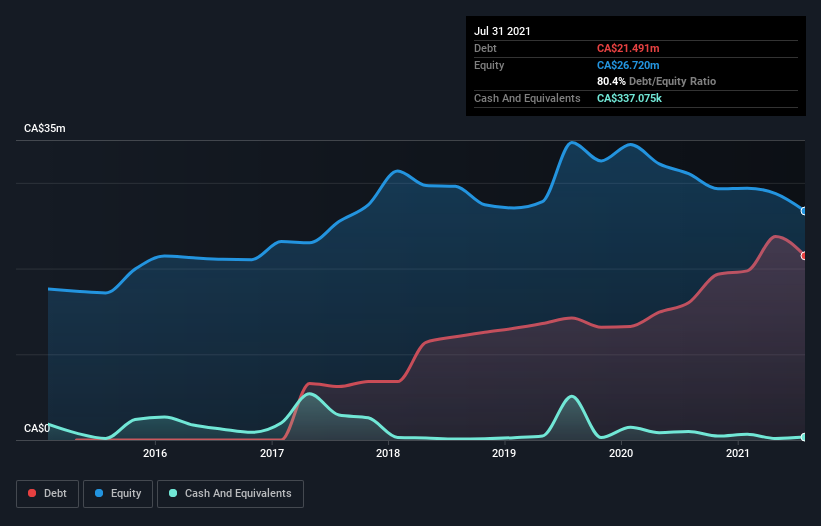Click the red Debt legend dot

[x=32, y=493]
